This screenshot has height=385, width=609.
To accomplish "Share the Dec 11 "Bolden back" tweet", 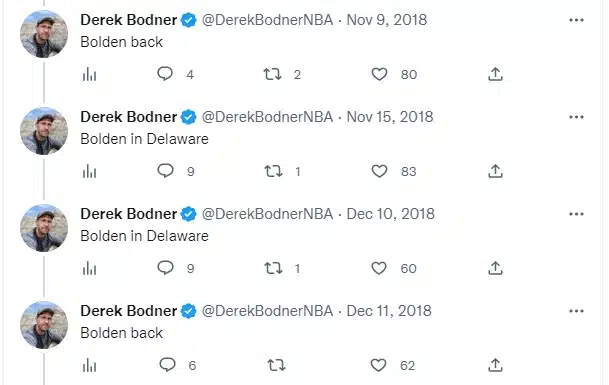I will [495, 365].
